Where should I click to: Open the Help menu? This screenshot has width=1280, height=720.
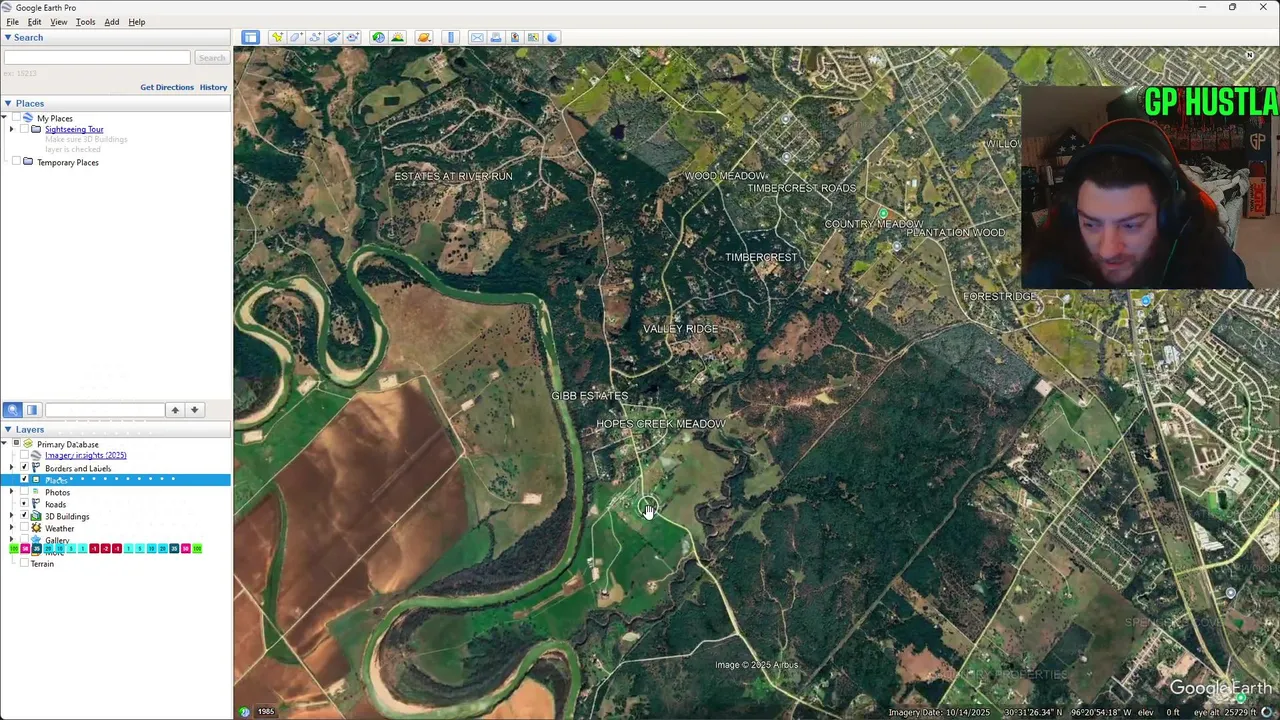click(137, 22)
